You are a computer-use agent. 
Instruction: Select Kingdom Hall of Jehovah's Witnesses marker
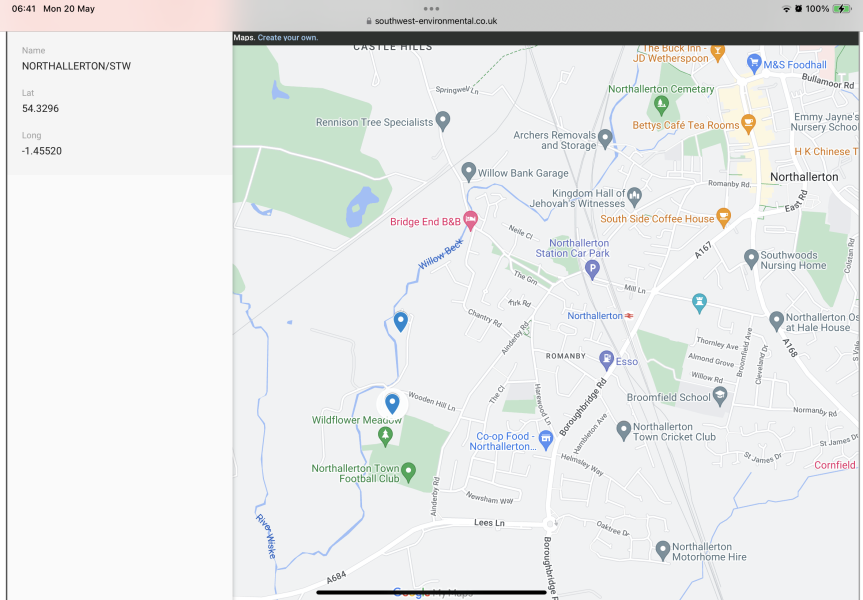click(635, 197)
